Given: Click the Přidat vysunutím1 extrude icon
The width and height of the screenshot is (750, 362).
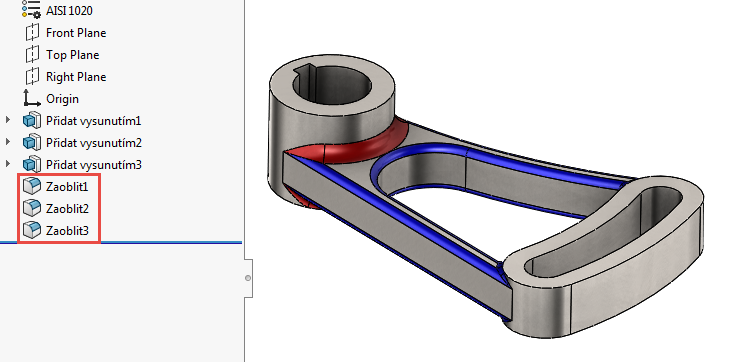Looking at the screenshot, I should pyautogui.click(x=32, y=121).
